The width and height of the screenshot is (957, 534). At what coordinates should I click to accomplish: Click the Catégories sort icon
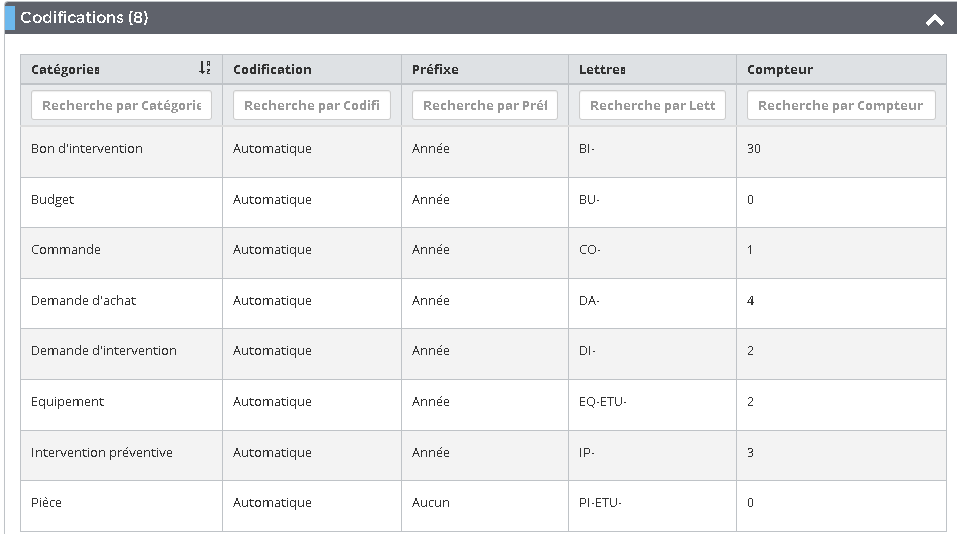[x=204, y=68]
